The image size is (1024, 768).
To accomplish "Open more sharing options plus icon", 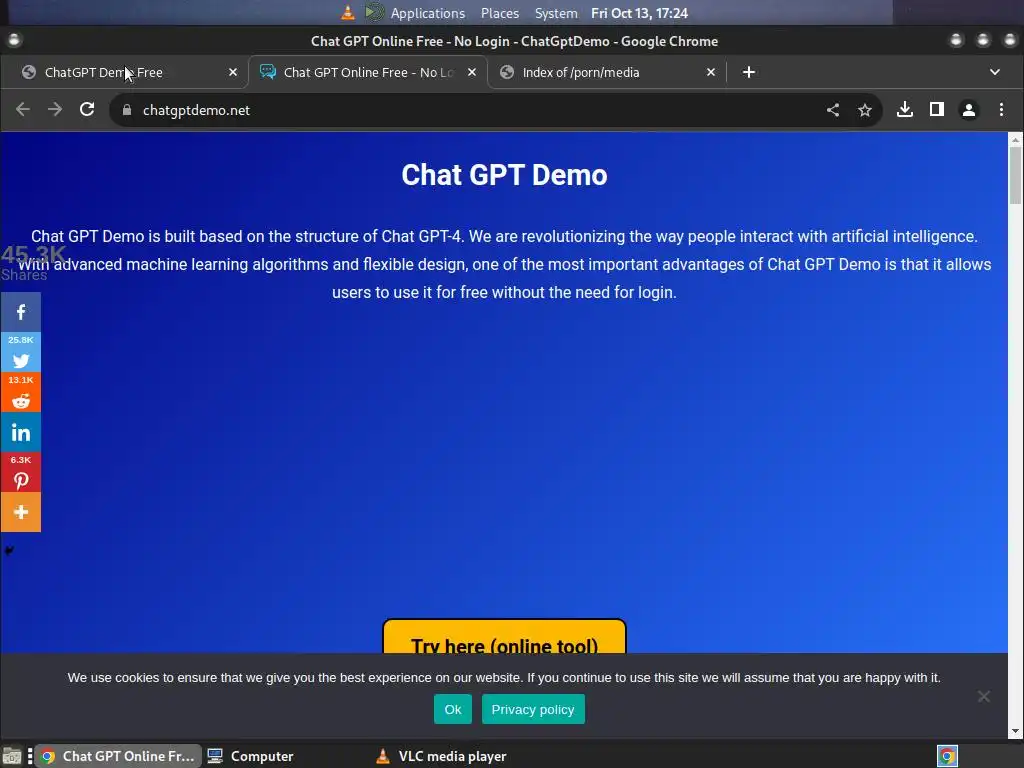I will (21, 512).
